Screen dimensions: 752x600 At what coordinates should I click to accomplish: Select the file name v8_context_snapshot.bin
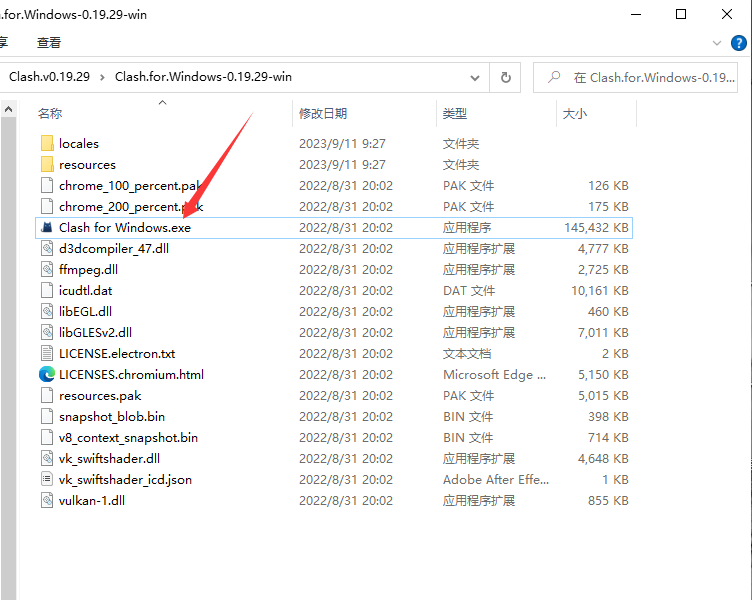click(128, 437)
